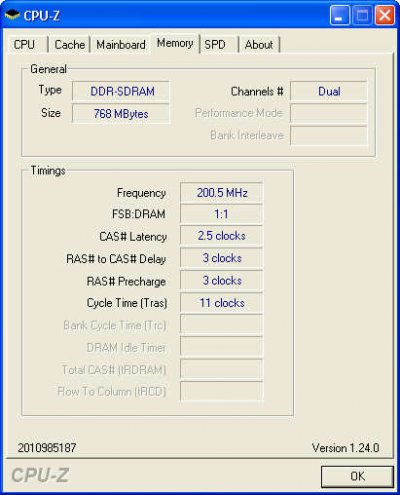Close the CPU-Z window
Image resolution: width=400 pixels, height=495 pixels.
click(x=385, y=15)
